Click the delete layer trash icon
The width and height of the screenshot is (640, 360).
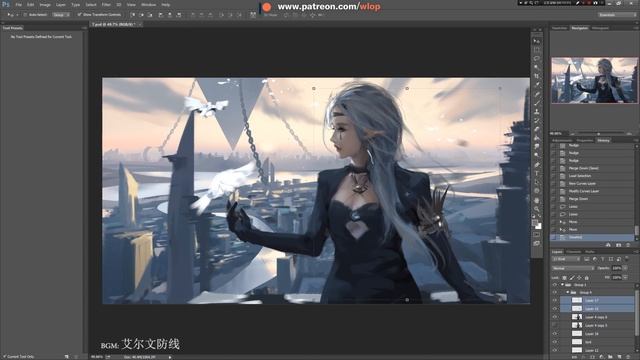click(x=628, y=357)
